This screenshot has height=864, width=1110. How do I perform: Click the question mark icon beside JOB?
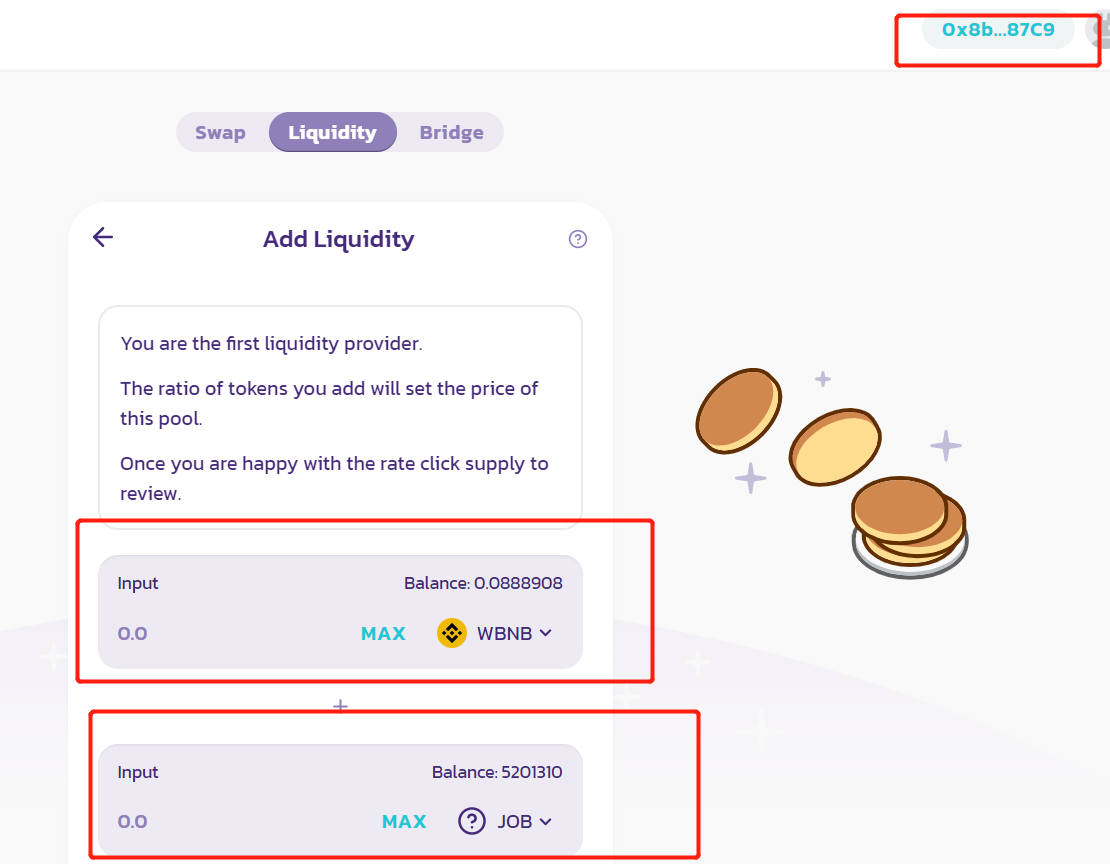[x=471, y=821]
